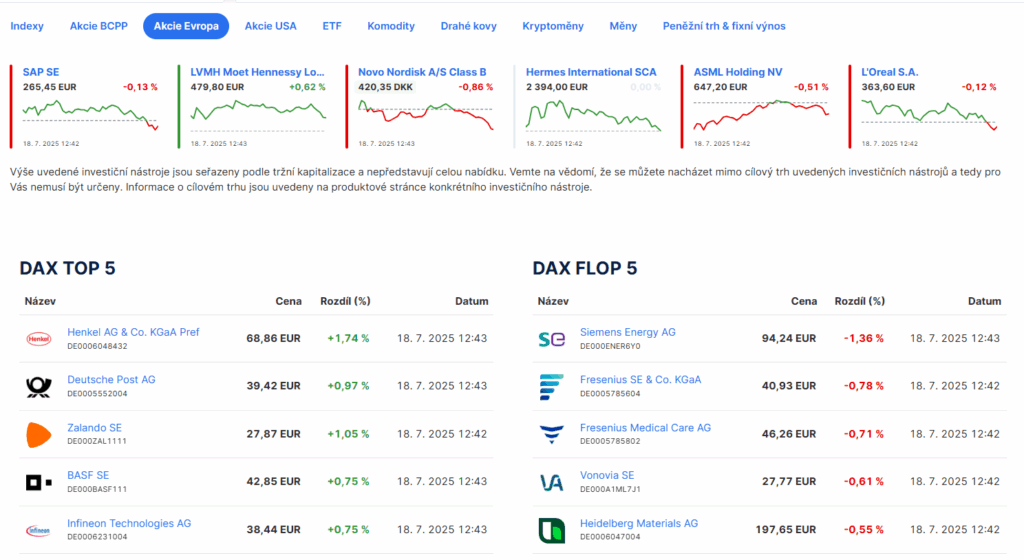Click ISIN code DE0005552004
The image size is (1024, 560).
pyautogui.click(x=97, y=394)
